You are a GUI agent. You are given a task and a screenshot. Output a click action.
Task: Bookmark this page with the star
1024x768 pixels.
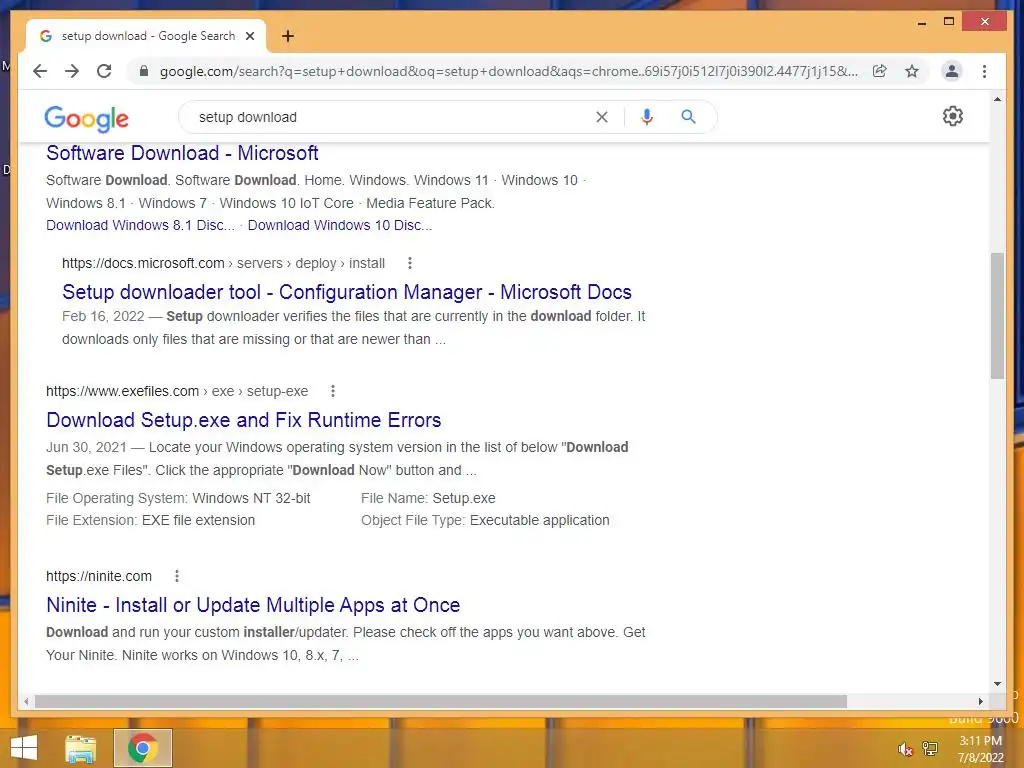tap(912, 71)
